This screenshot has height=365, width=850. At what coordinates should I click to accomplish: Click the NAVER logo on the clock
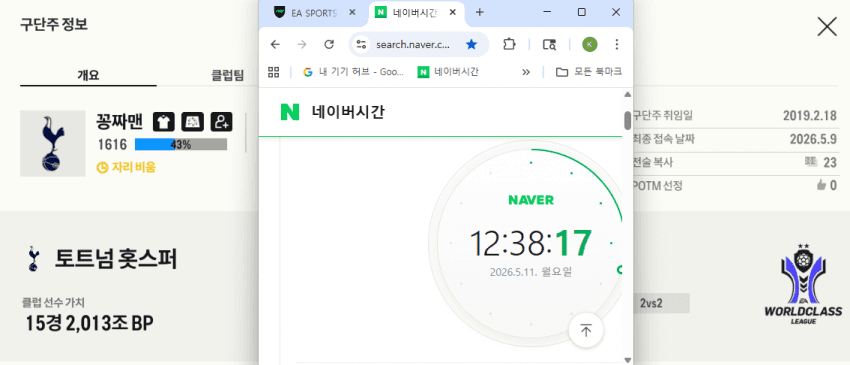[531, 200]
